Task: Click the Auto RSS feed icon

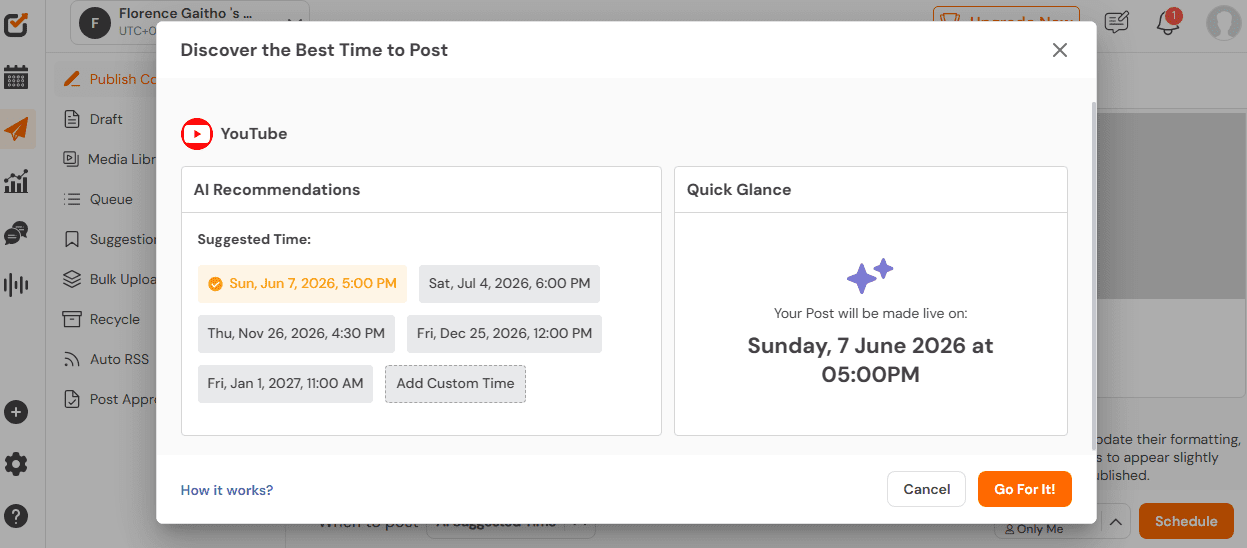Action: 72,359
